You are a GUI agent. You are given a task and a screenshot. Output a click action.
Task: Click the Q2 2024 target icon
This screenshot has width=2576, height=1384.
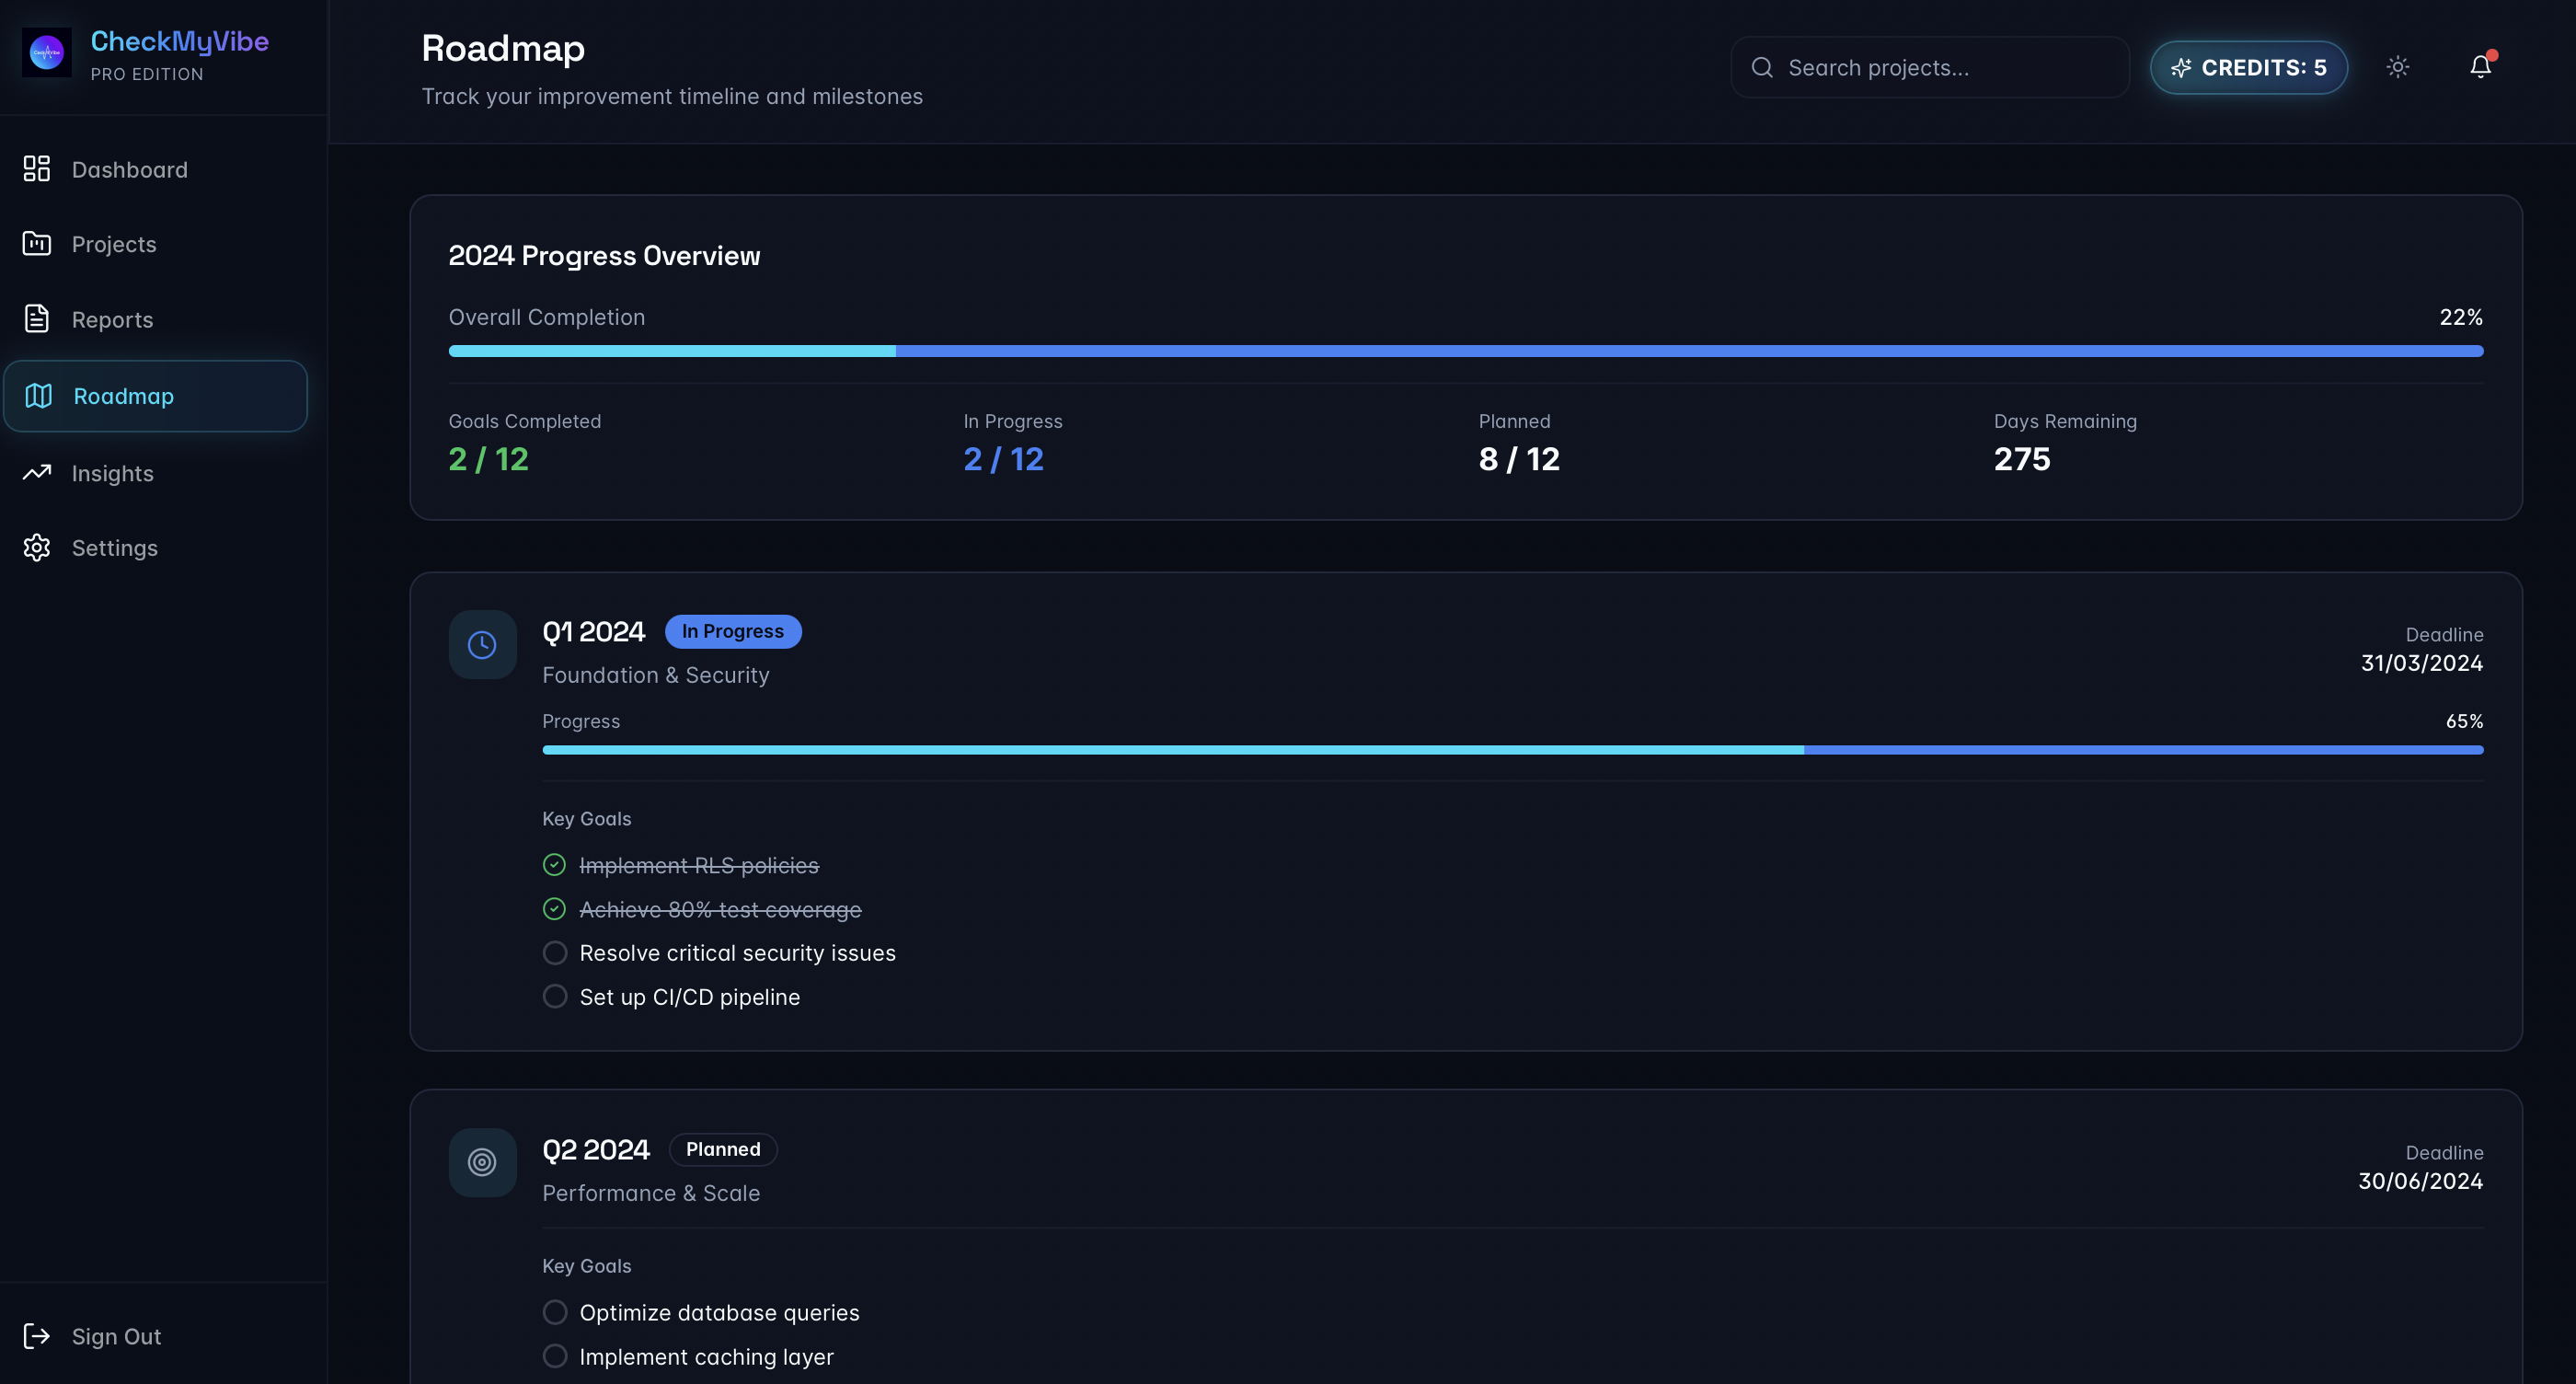(482, 1163)
